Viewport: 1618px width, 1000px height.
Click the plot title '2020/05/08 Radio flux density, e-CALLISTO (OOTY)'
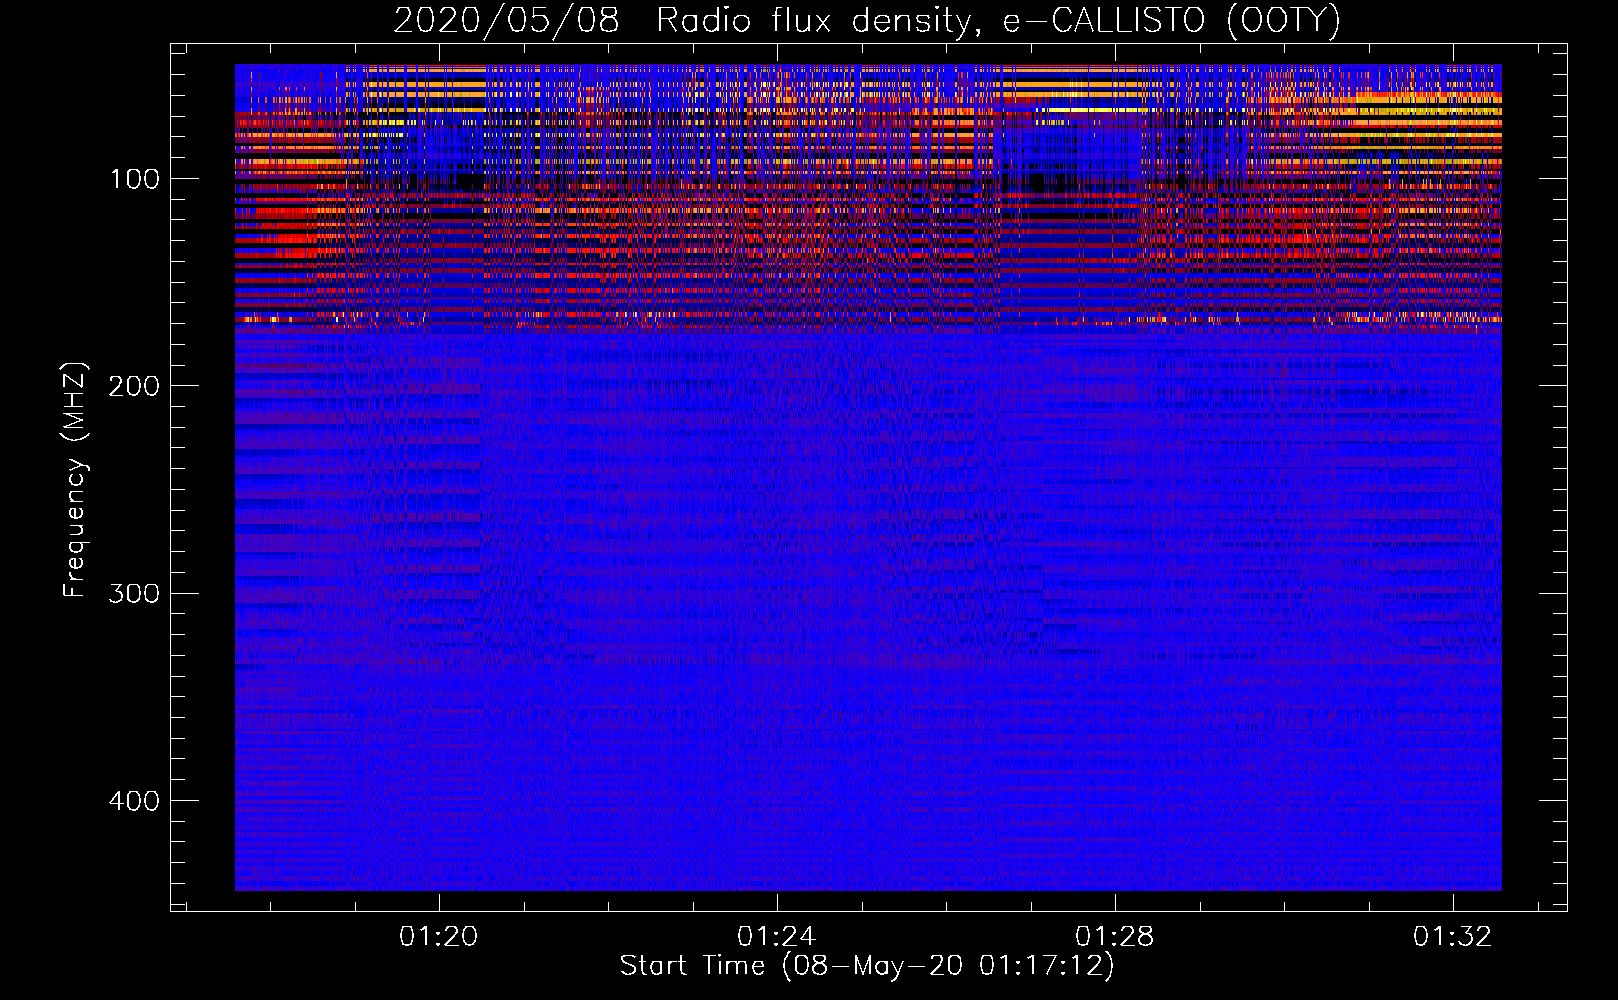(866, 20)
